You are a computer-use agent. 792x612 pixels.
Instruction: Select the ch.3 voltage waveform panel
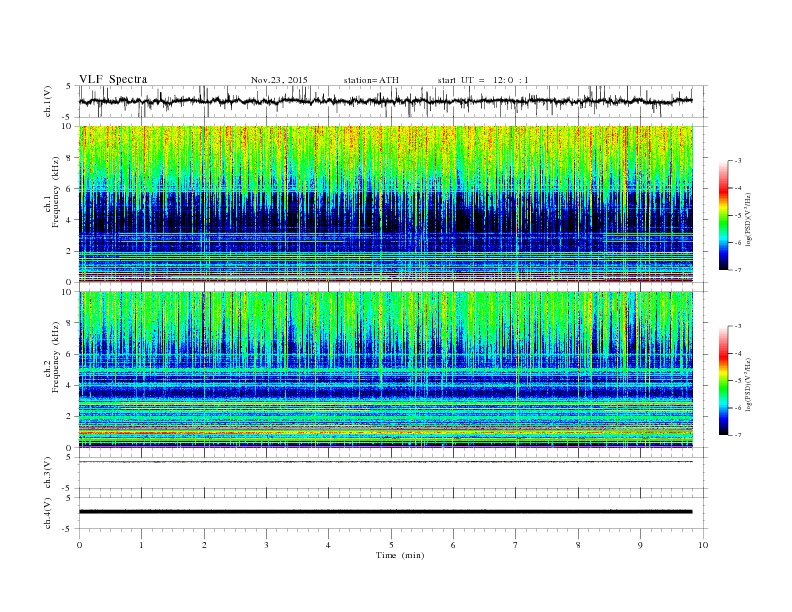click(x=393, y=473)
